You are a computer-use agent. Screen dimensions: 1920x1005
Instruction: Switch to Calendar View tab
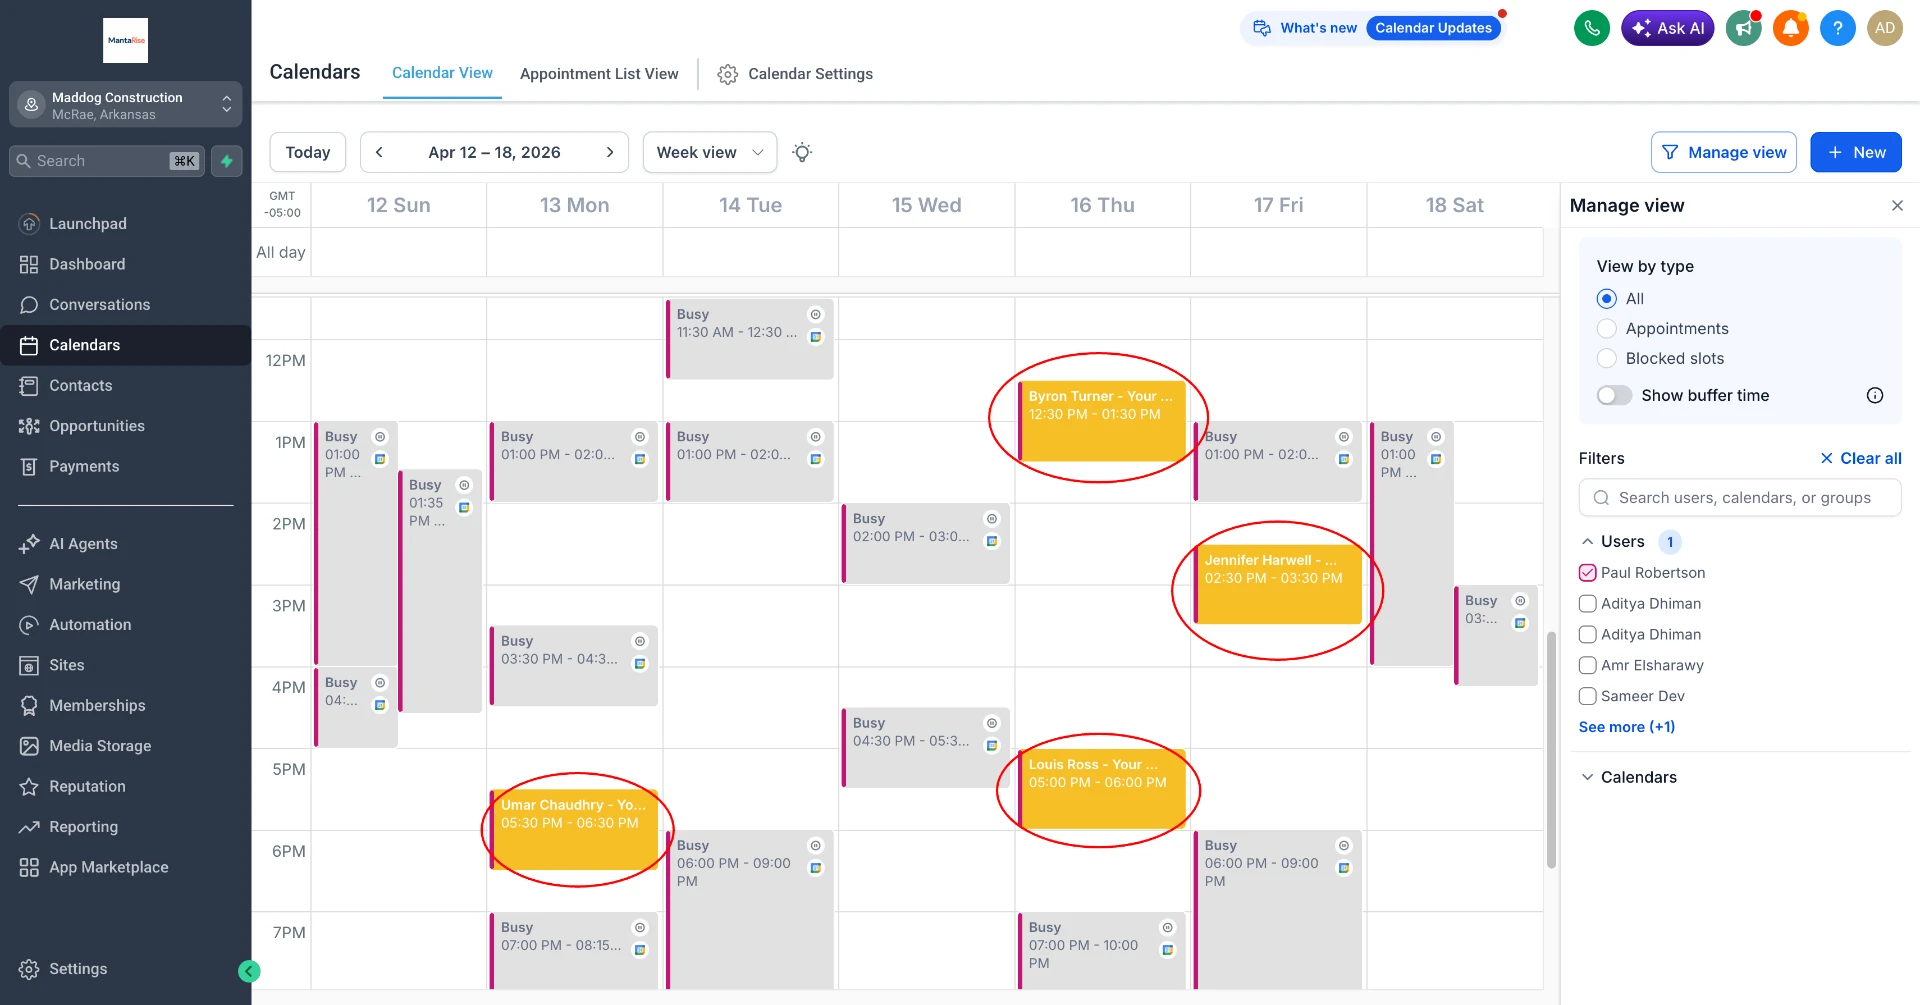coord(442,73)
